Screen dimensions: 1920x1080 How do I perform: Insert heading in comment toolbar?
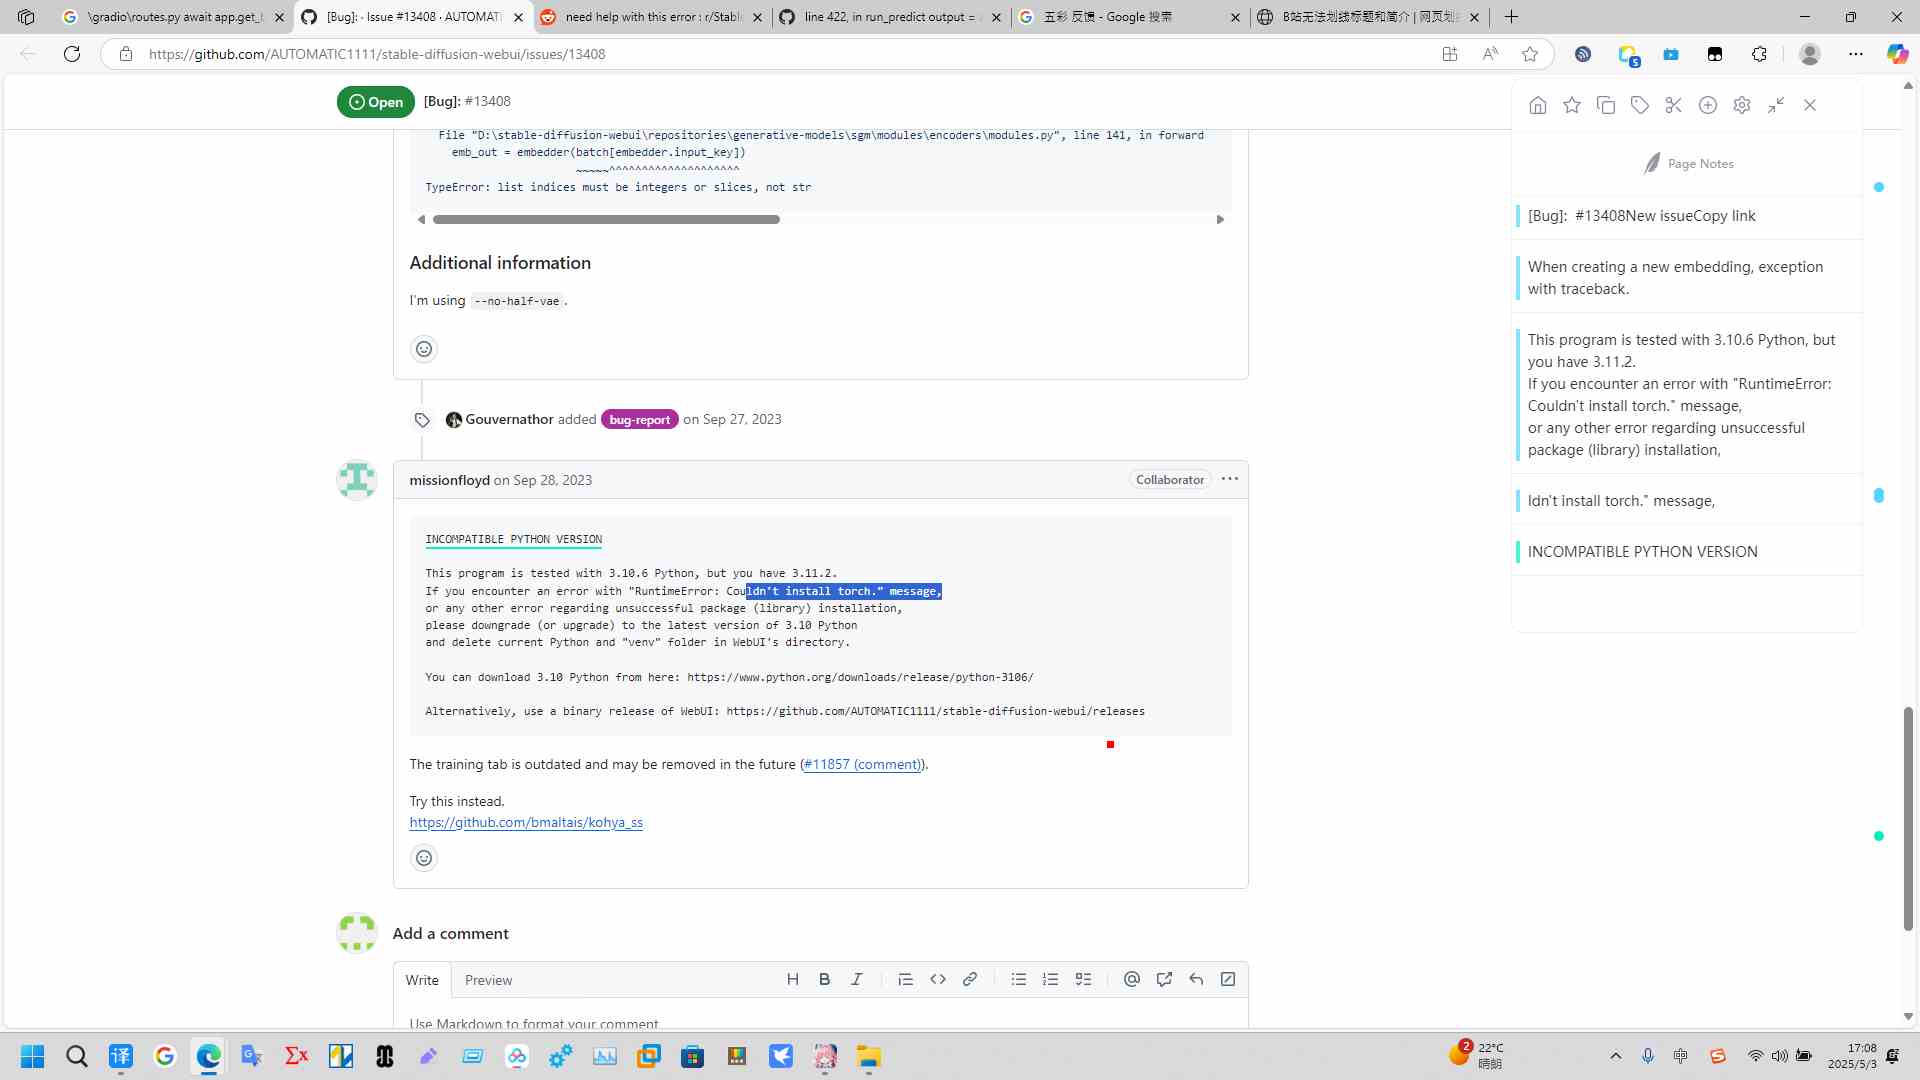[793, 980]
